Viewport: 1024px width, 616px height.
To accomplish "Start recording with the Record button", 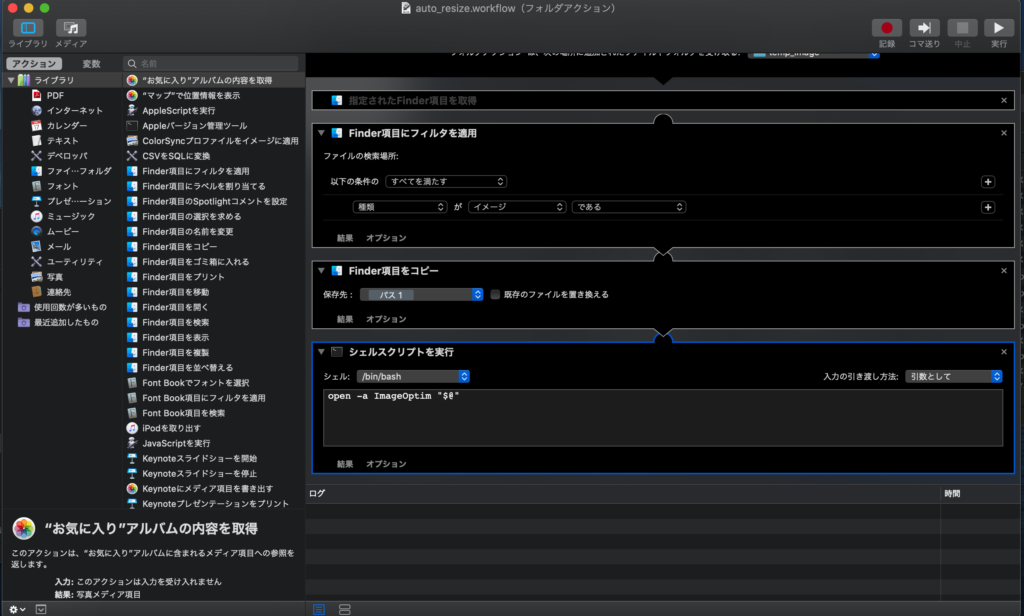I will [887, 28].
